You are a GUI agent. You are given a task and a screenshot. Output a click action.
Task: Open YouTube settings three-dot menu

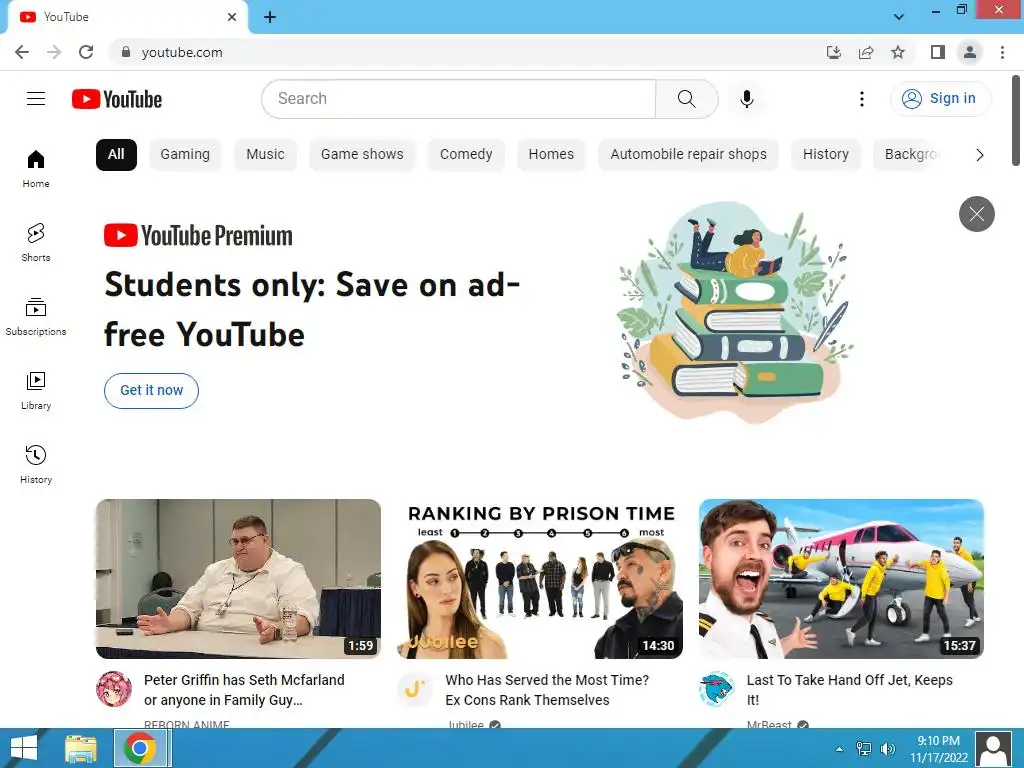[x=861, y=99]
